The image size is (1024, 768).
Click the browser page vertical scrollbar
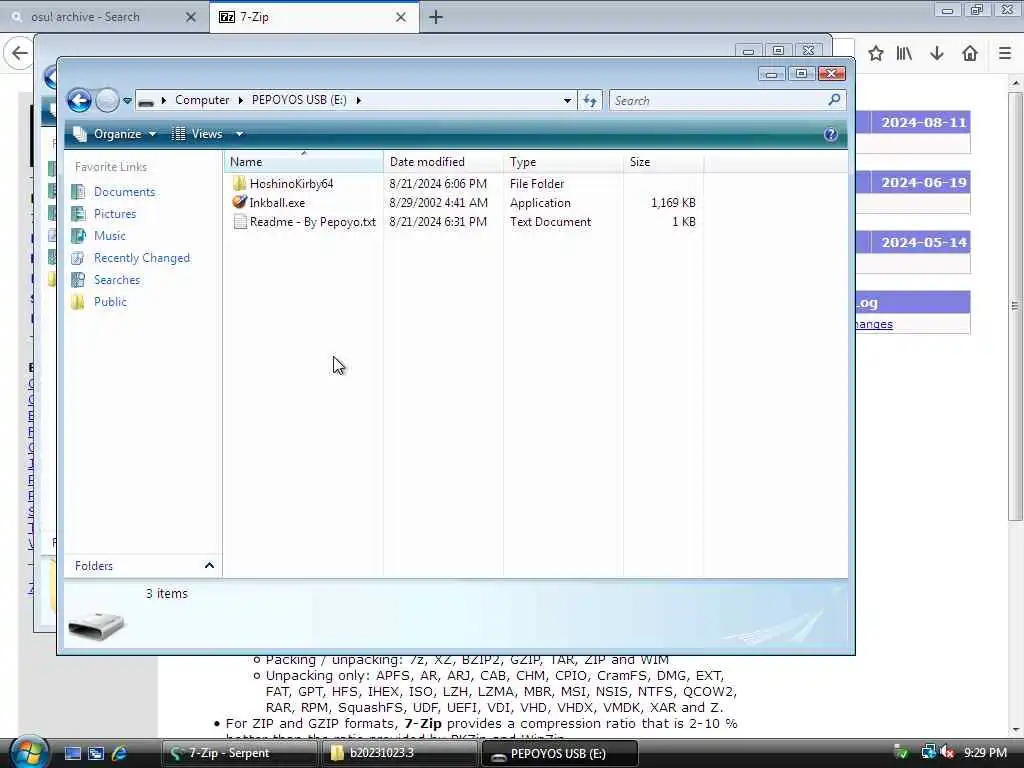[x=1015, y=306]
